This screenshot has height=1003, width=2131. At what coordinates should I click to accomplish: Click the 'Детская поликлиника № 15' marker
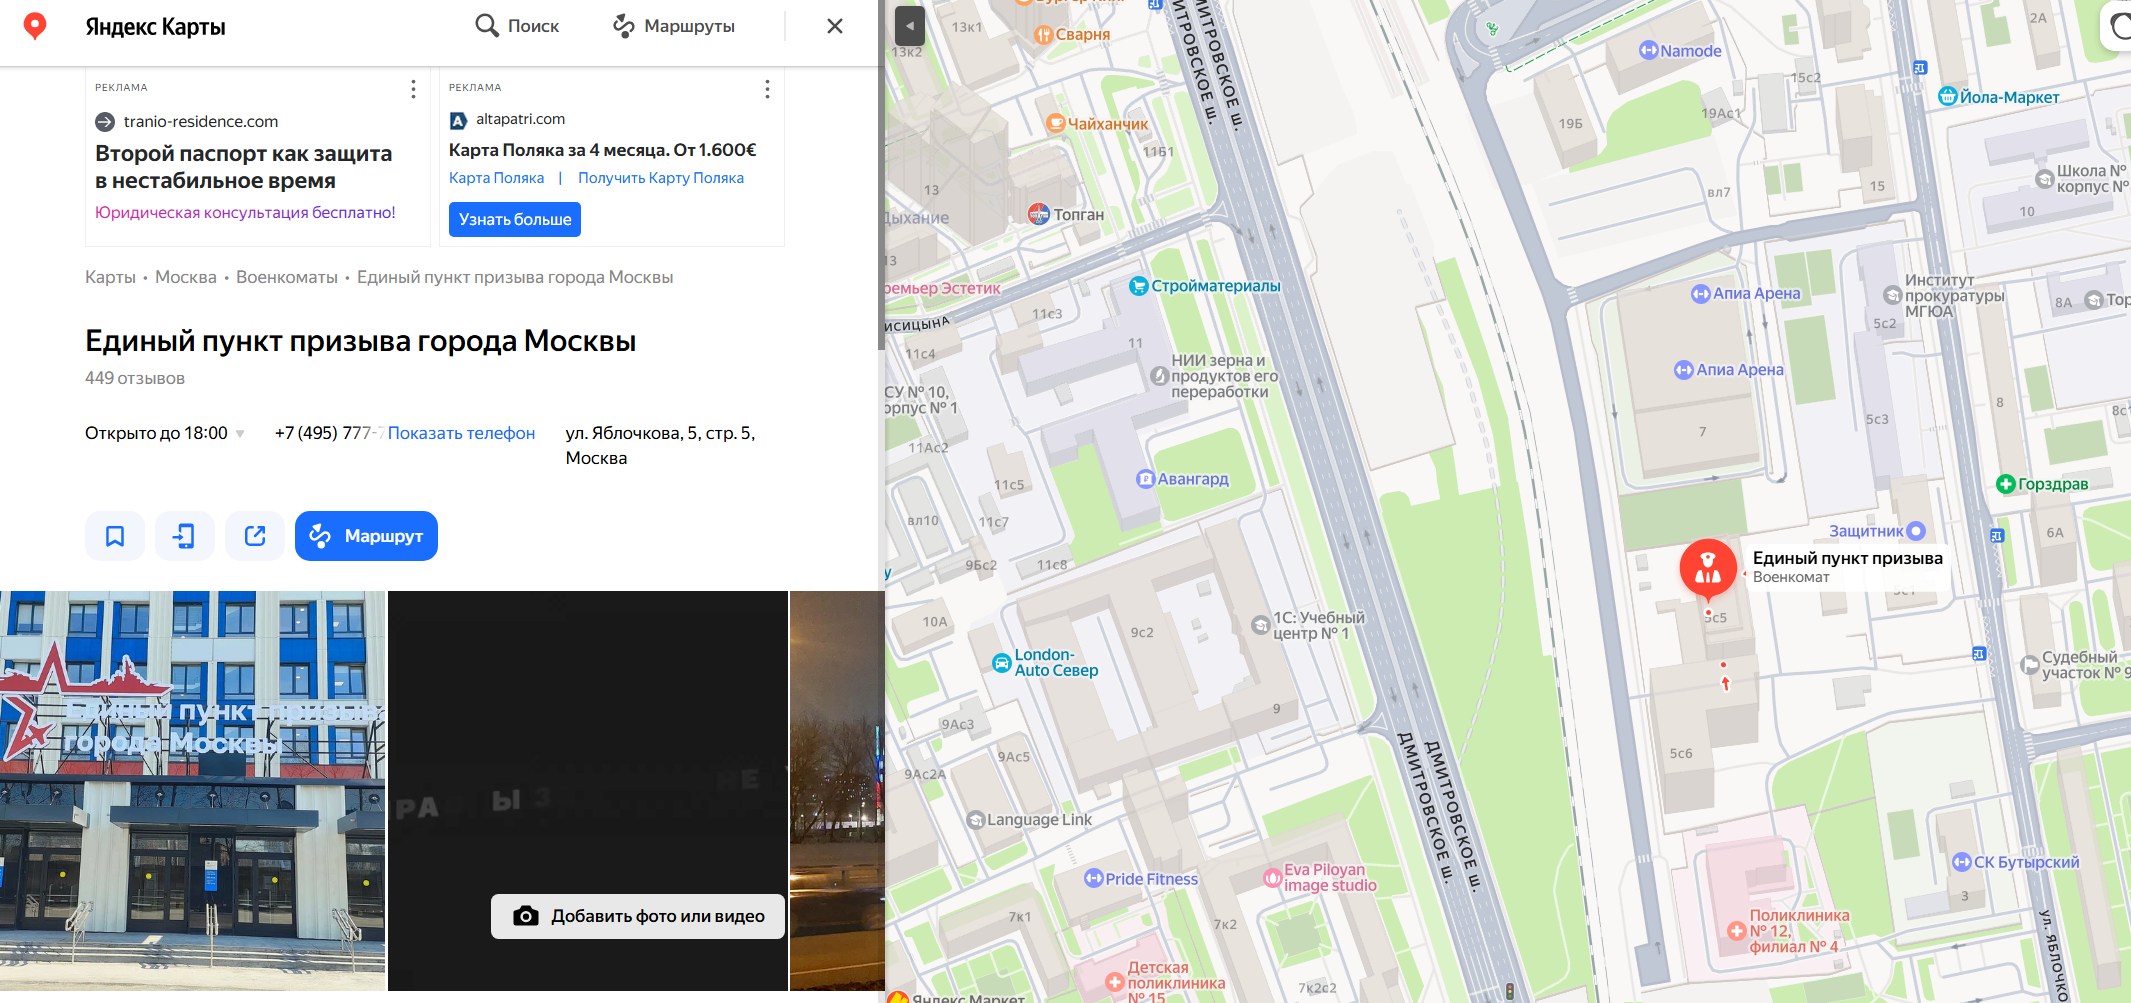click(1115, 982)
